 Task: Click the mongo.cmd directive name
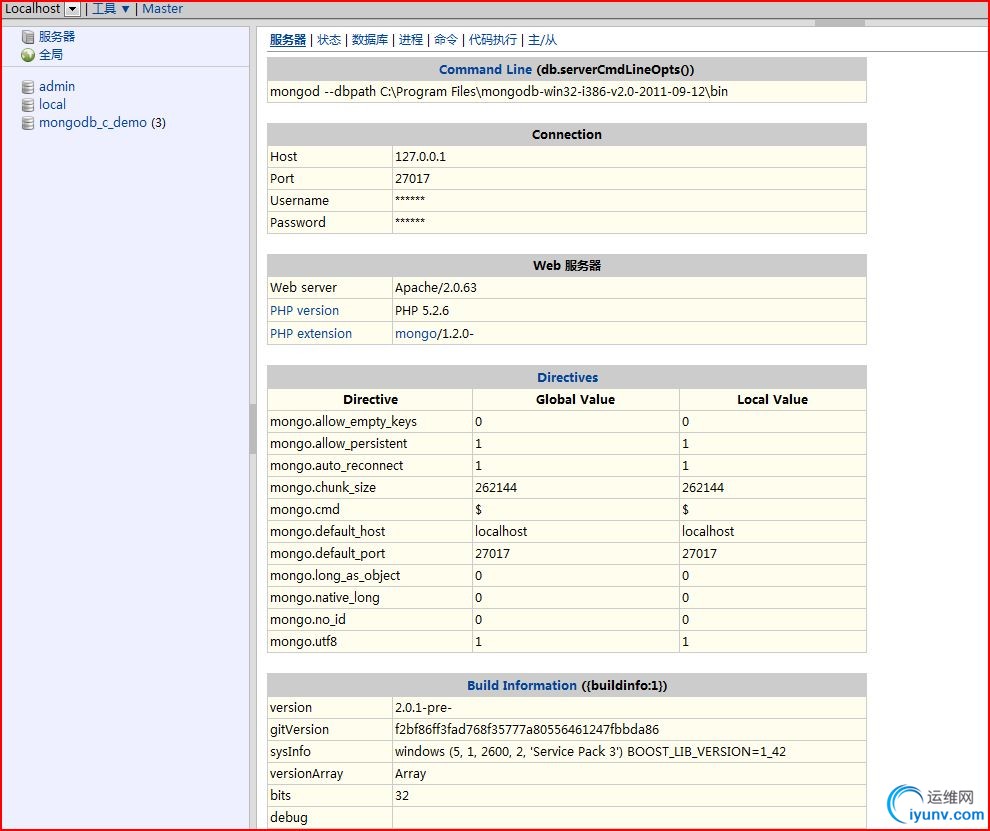pos(305,510)
